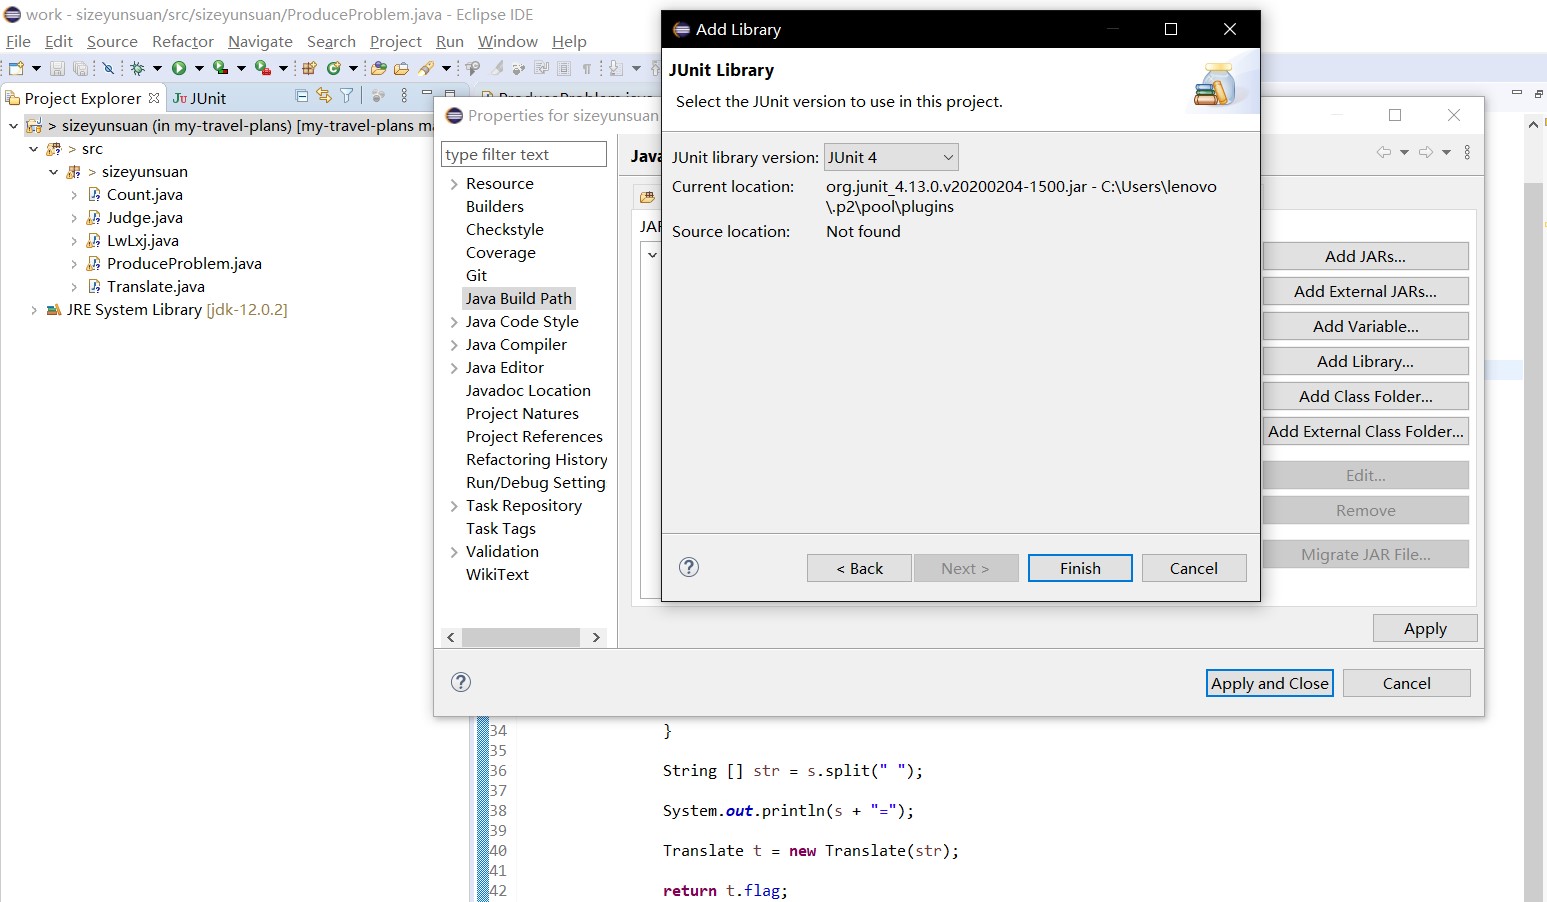1547x902 pixels.
Task: Click the forward arrow in Properties dialog
Action: (1426, 152)
